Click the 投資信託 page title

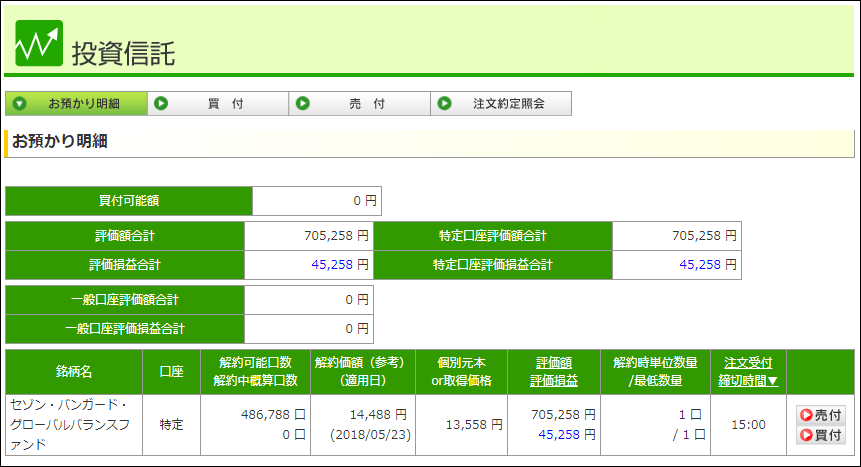point(123,53)
